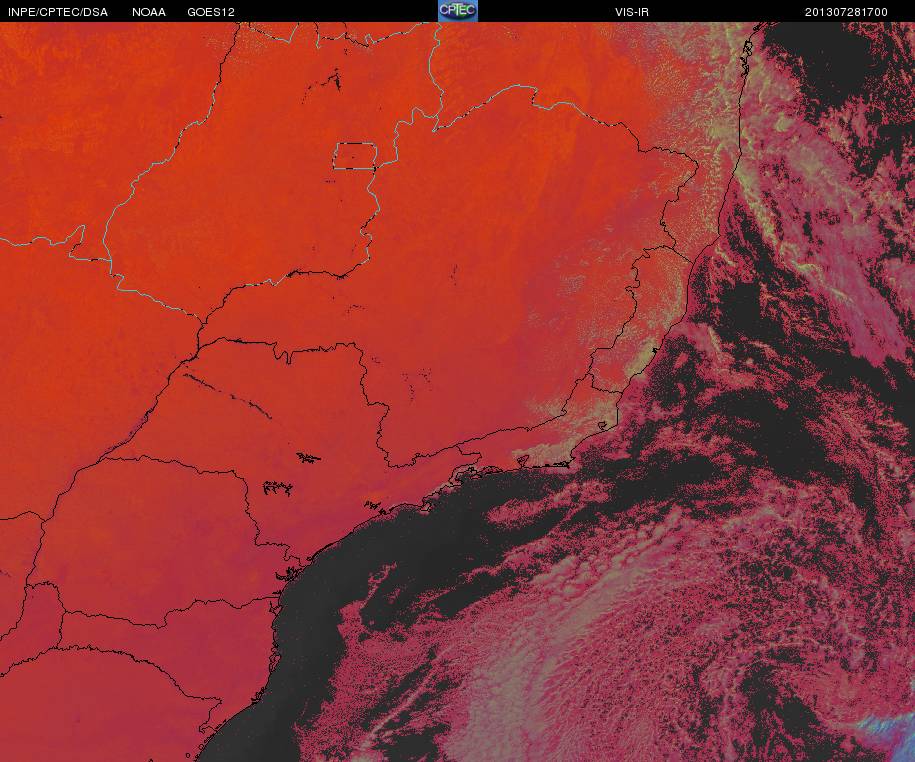915x762 pixels.
Task: Click the VIS-IR channel label
Action: coord(631,12)
